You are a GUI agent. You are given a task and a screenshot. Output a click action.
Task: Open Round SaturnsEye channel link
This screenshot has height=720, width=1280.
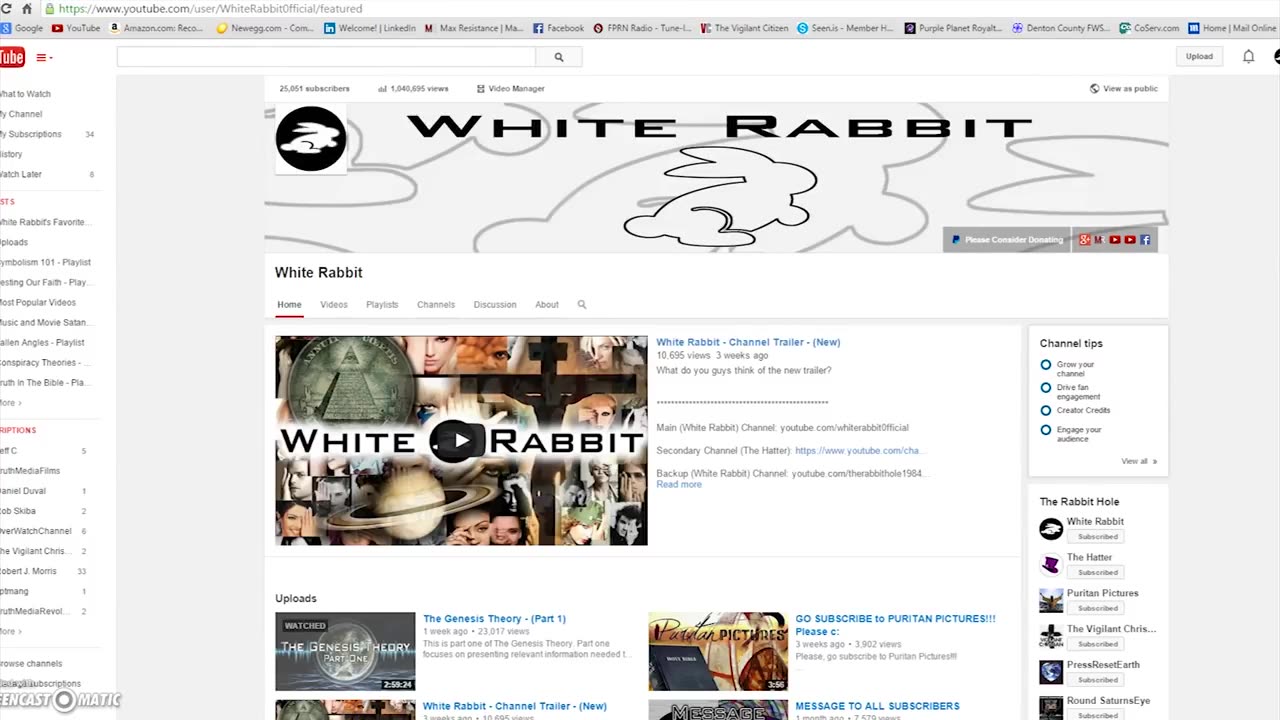click(x=1108, y=701)
